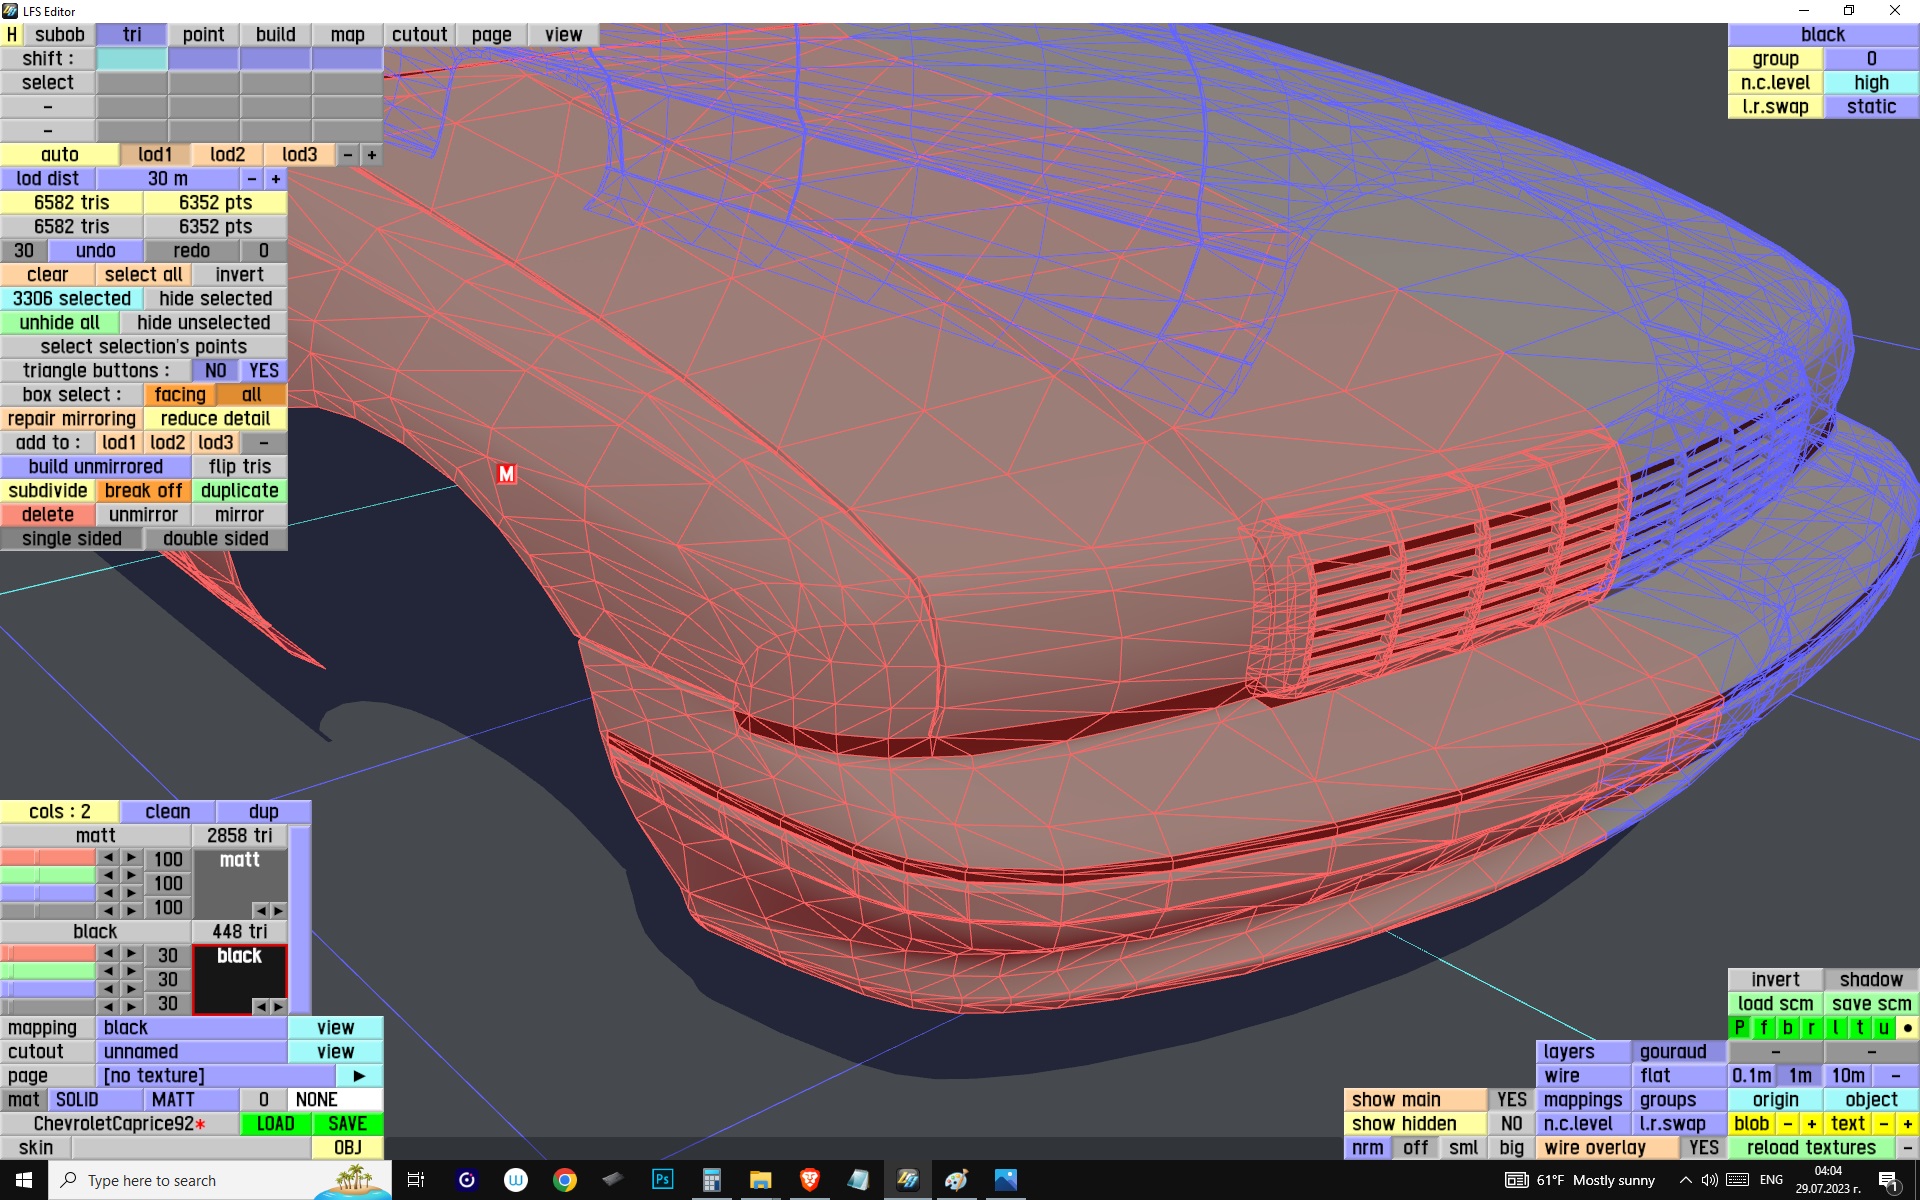
Task: Switch to the point mode tab
Action: (203, 34)
